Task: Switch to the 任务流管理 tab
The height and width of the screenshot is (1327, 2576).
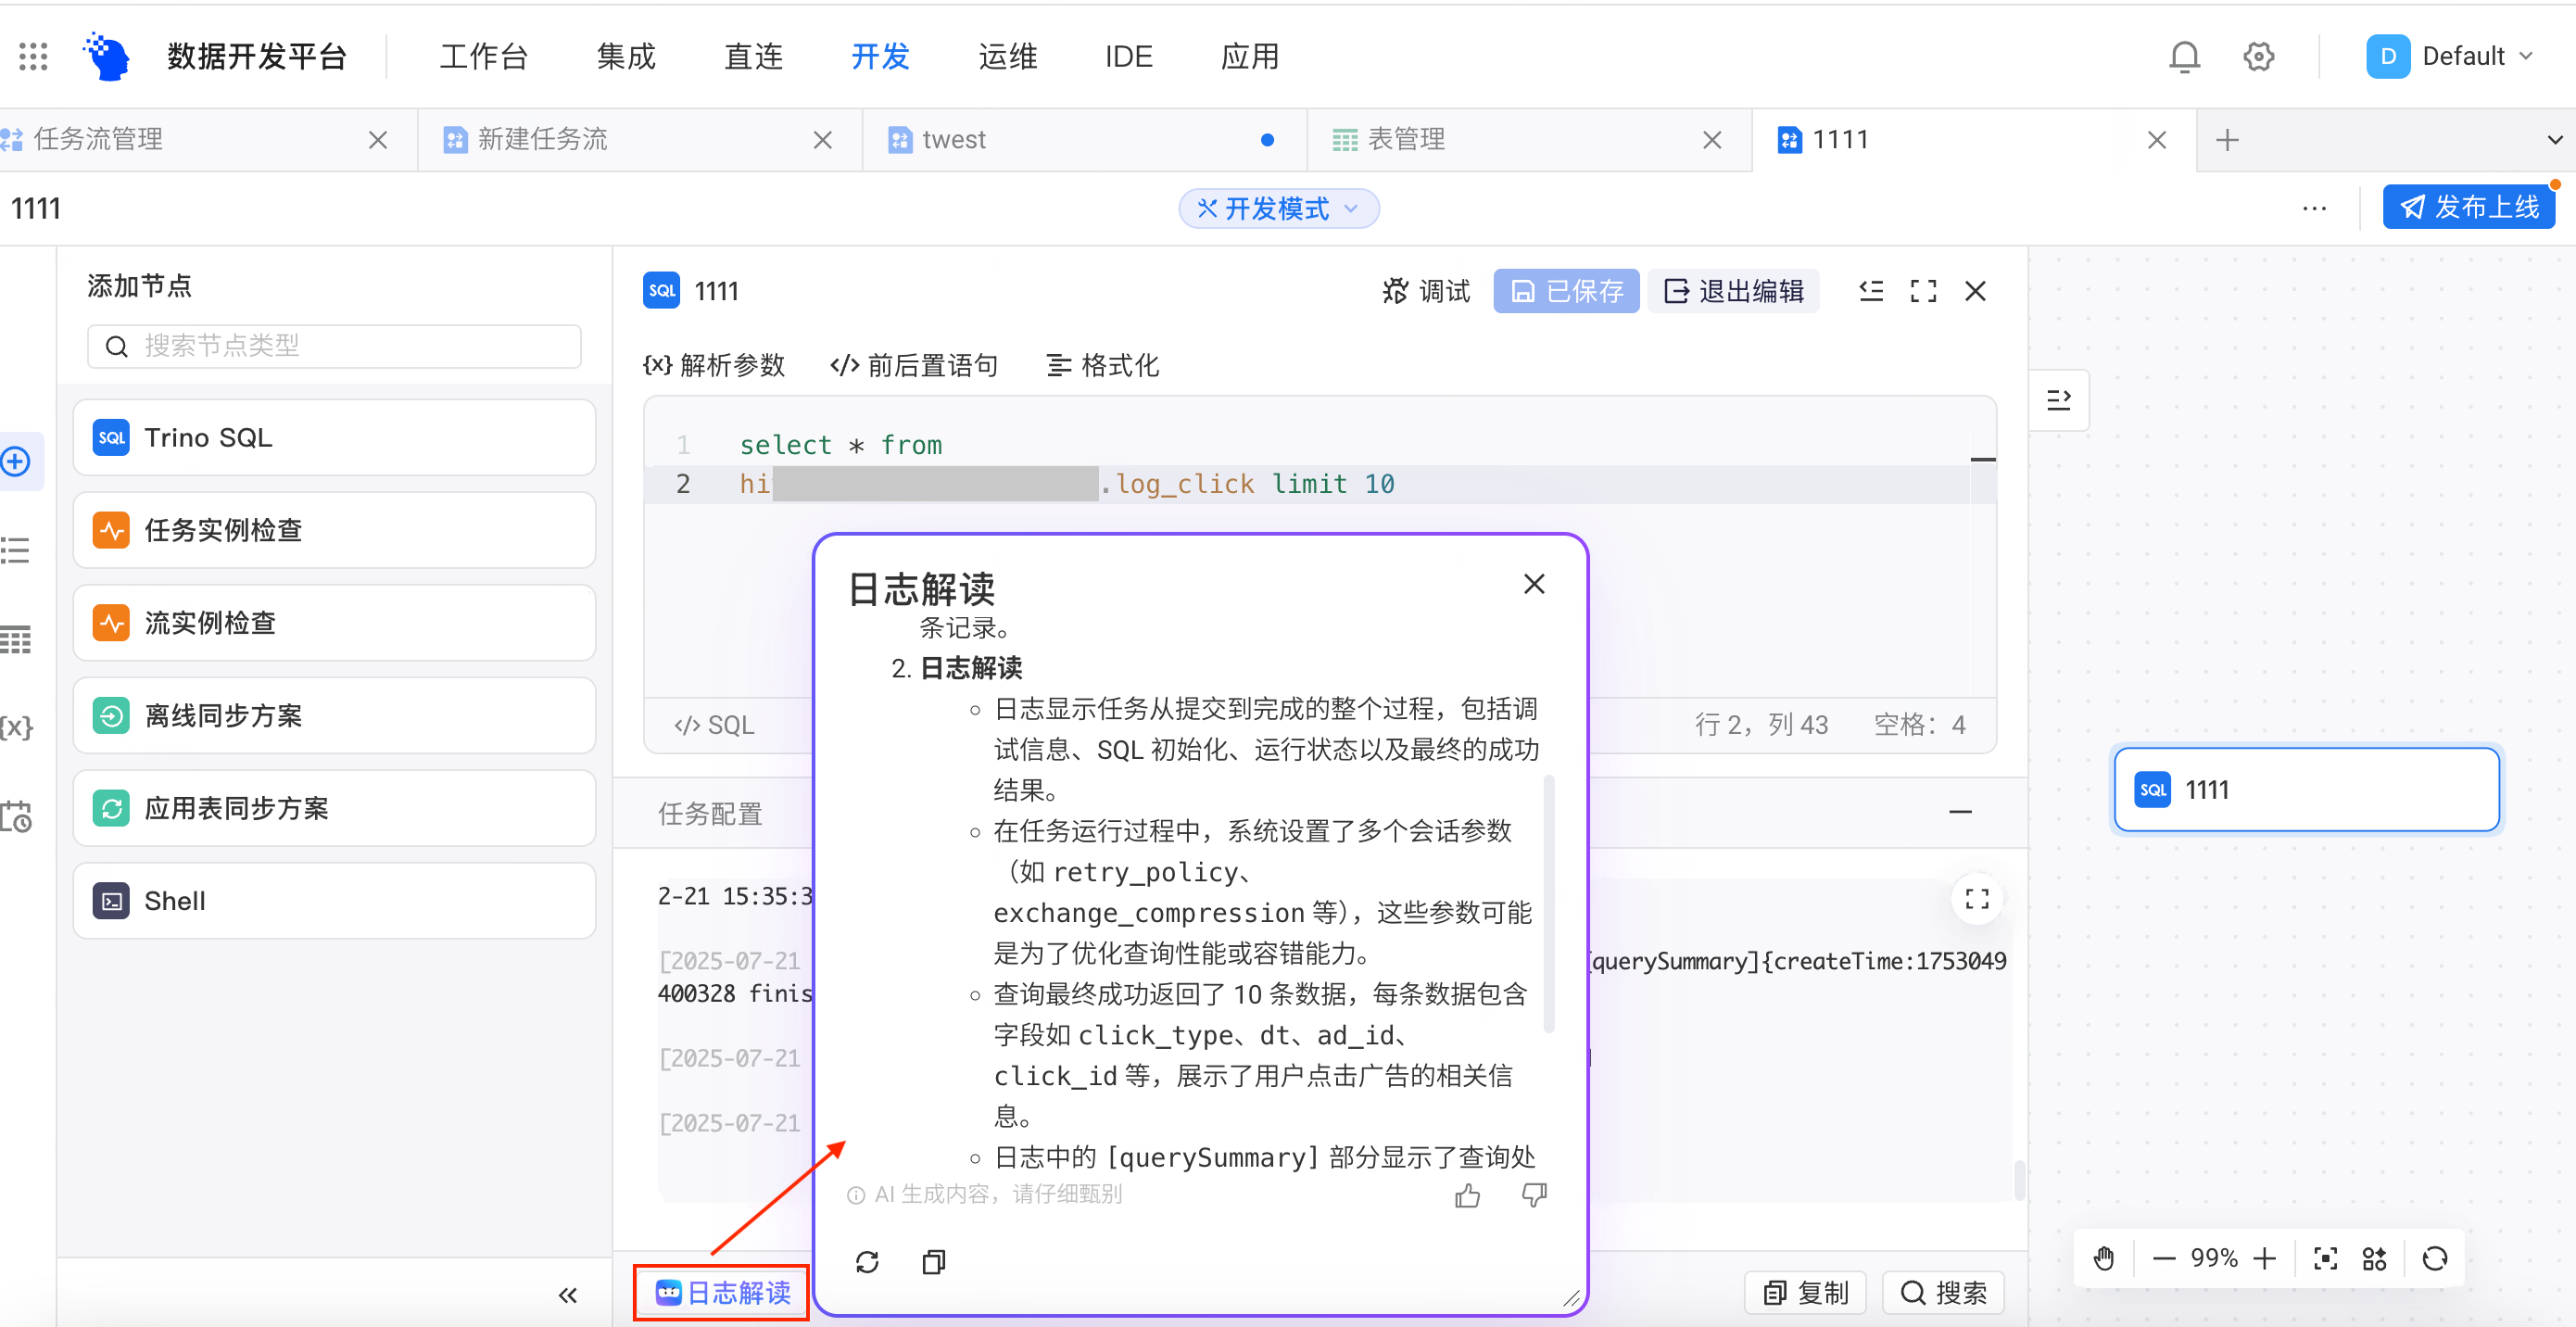Action: click(x=99, y=139)
